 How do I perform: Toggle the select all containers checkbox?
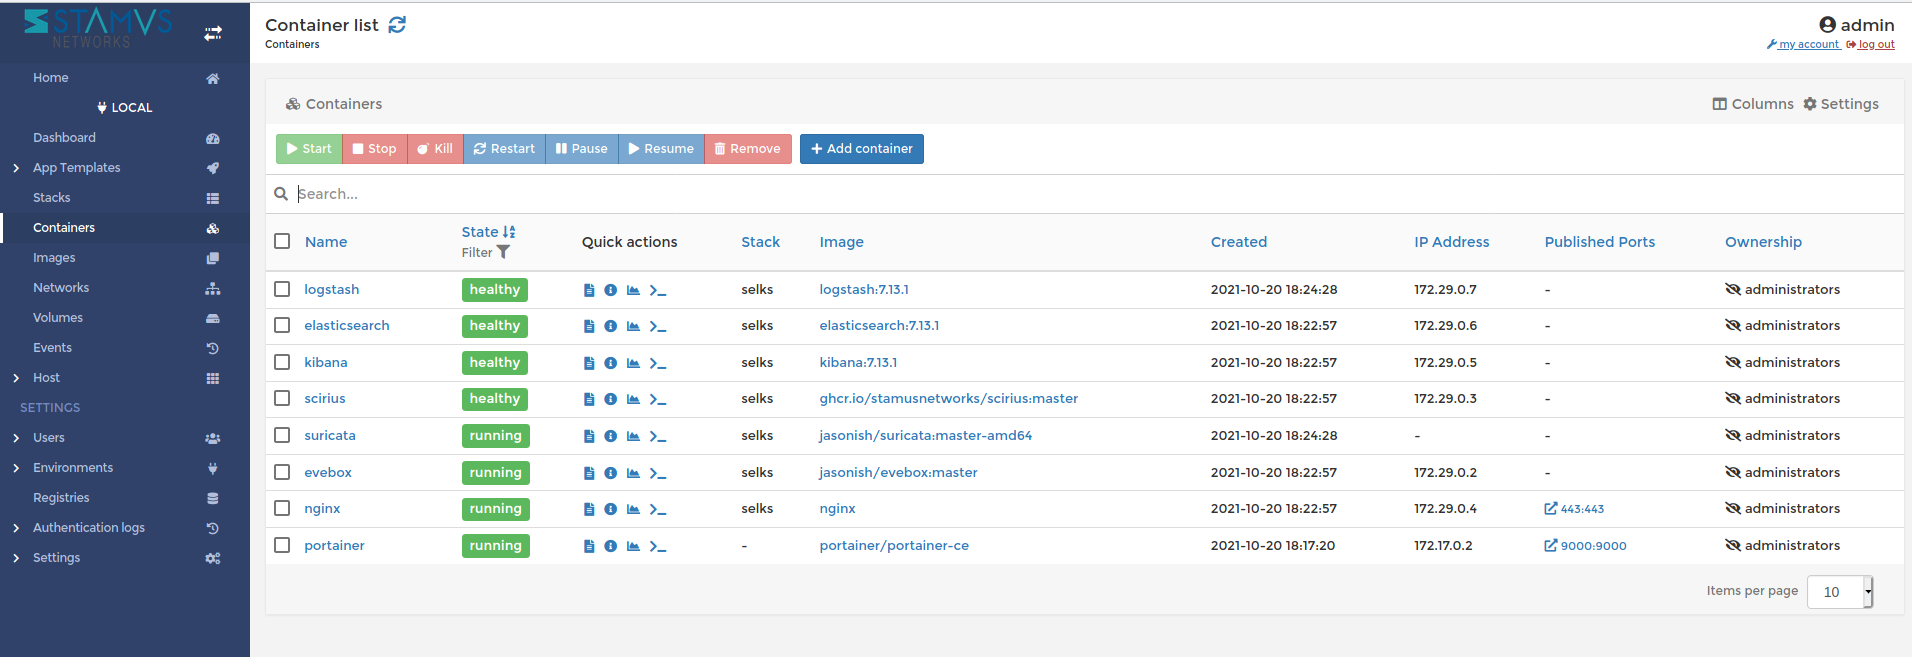(x=282, y=241)
